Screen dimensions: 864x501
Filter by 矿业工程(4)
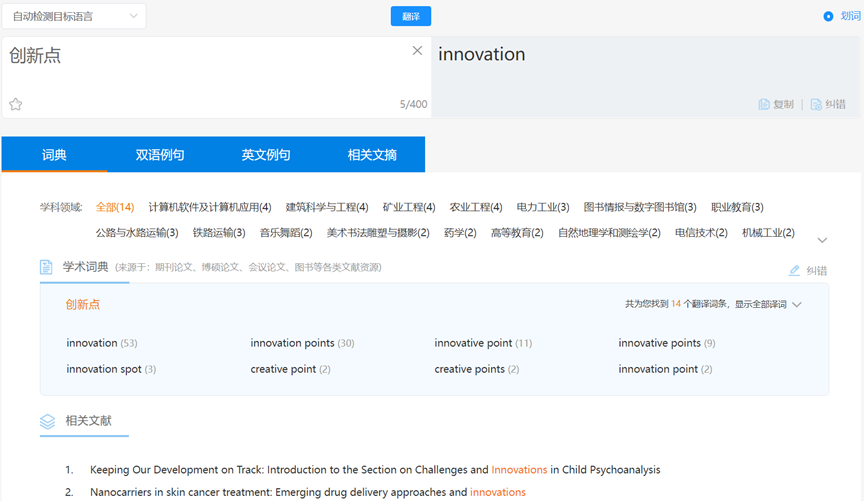[x=409, y=207]
